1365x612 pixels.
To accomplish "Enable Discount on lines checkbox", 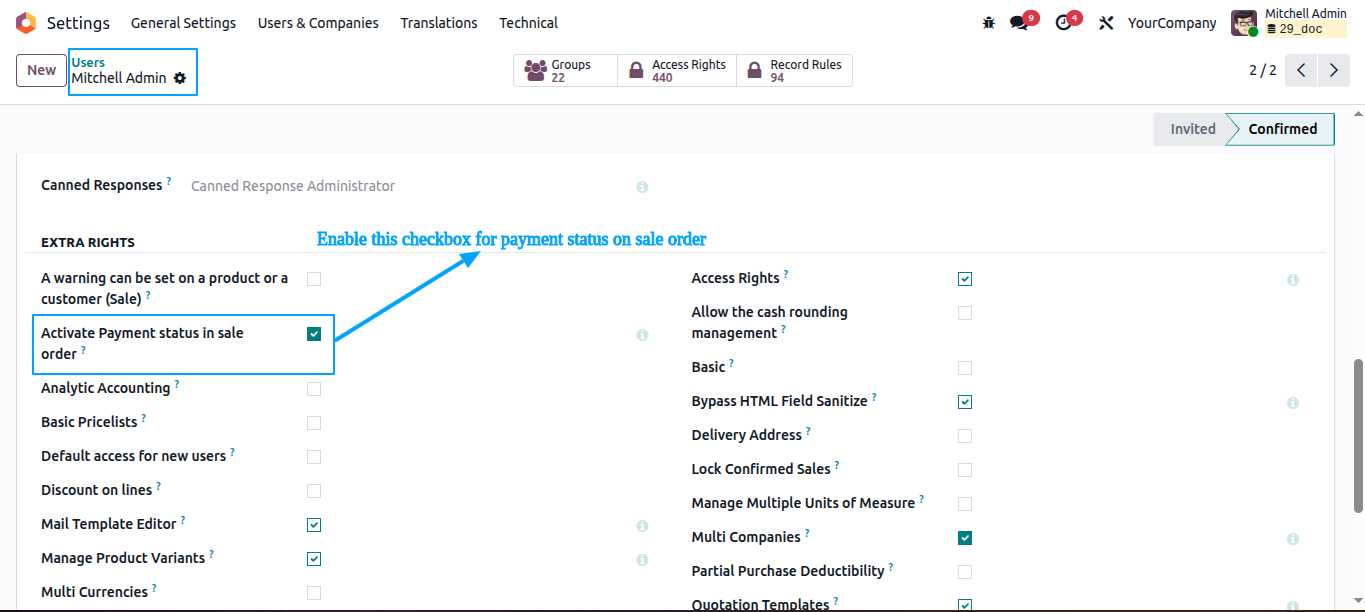I will tap(314, 491).
